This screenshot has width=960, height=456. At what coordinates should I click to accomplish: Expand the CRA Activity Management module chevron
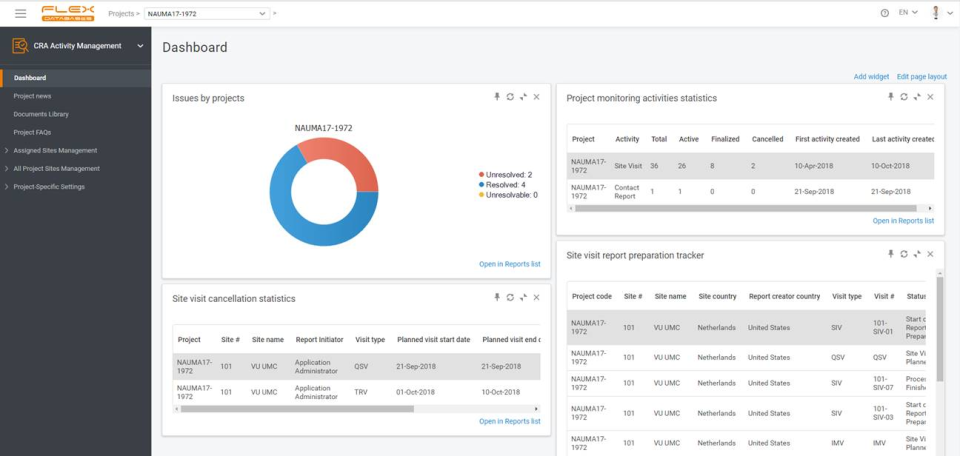tap(140, 46)
